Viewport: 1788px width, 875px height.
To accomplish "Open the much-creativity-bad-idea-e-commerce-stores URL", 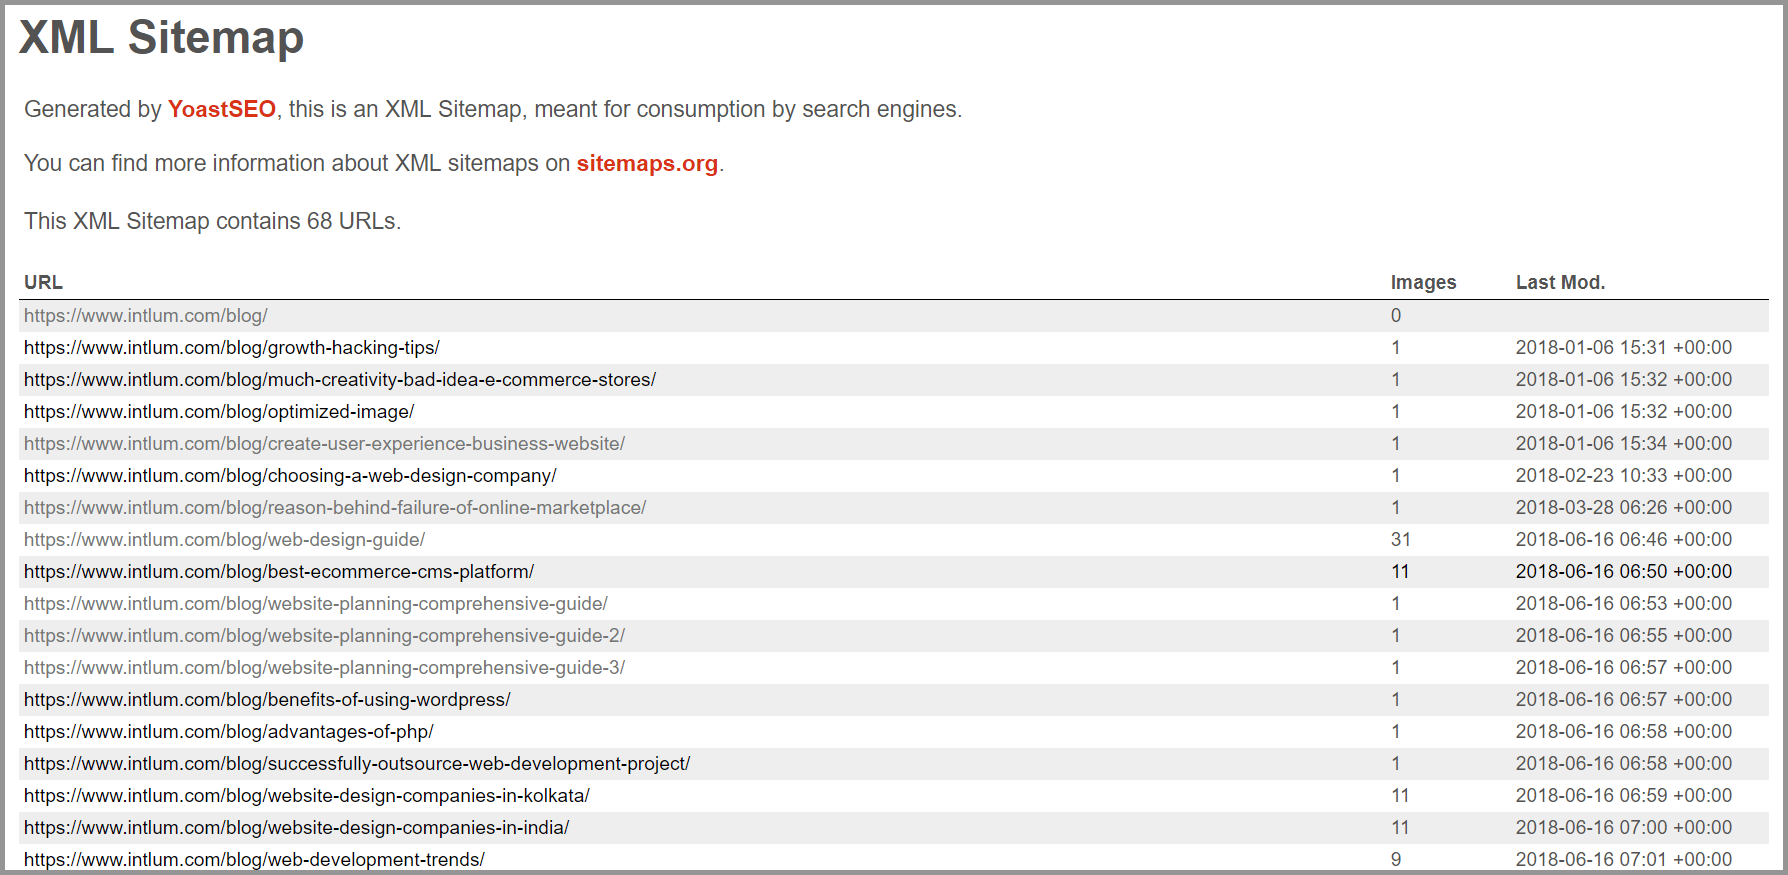I will (x=340, y=380).
